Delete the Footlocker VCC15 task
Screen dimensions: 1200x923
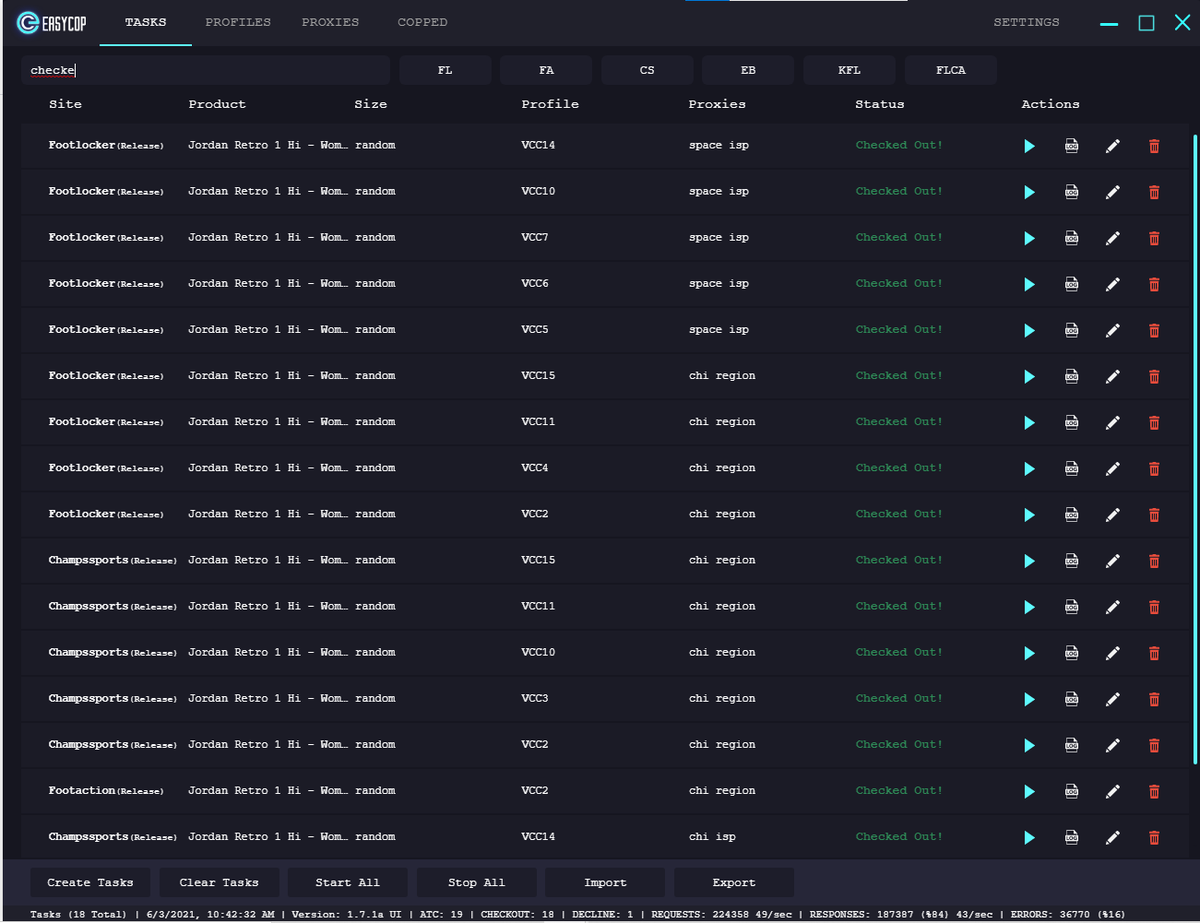[x=1154, y=377]
